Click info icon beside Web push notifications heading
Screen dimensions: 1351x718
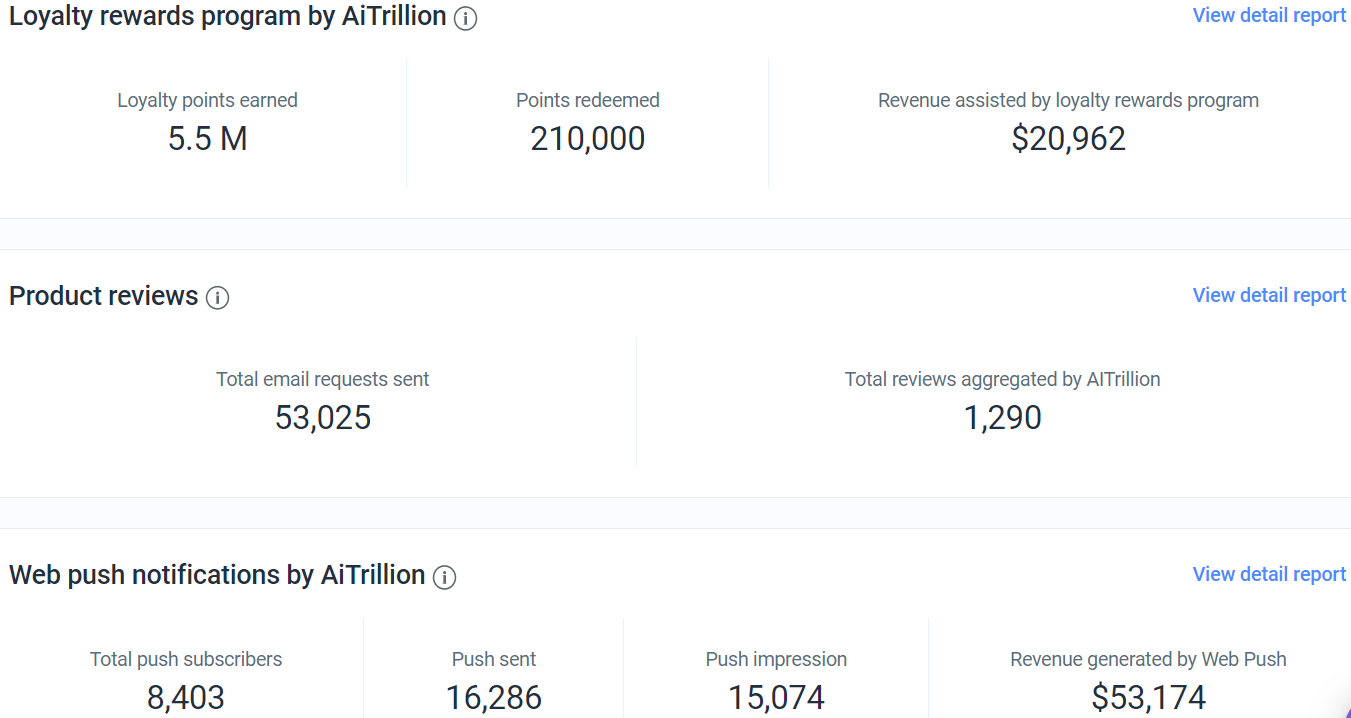pos(444,577)
